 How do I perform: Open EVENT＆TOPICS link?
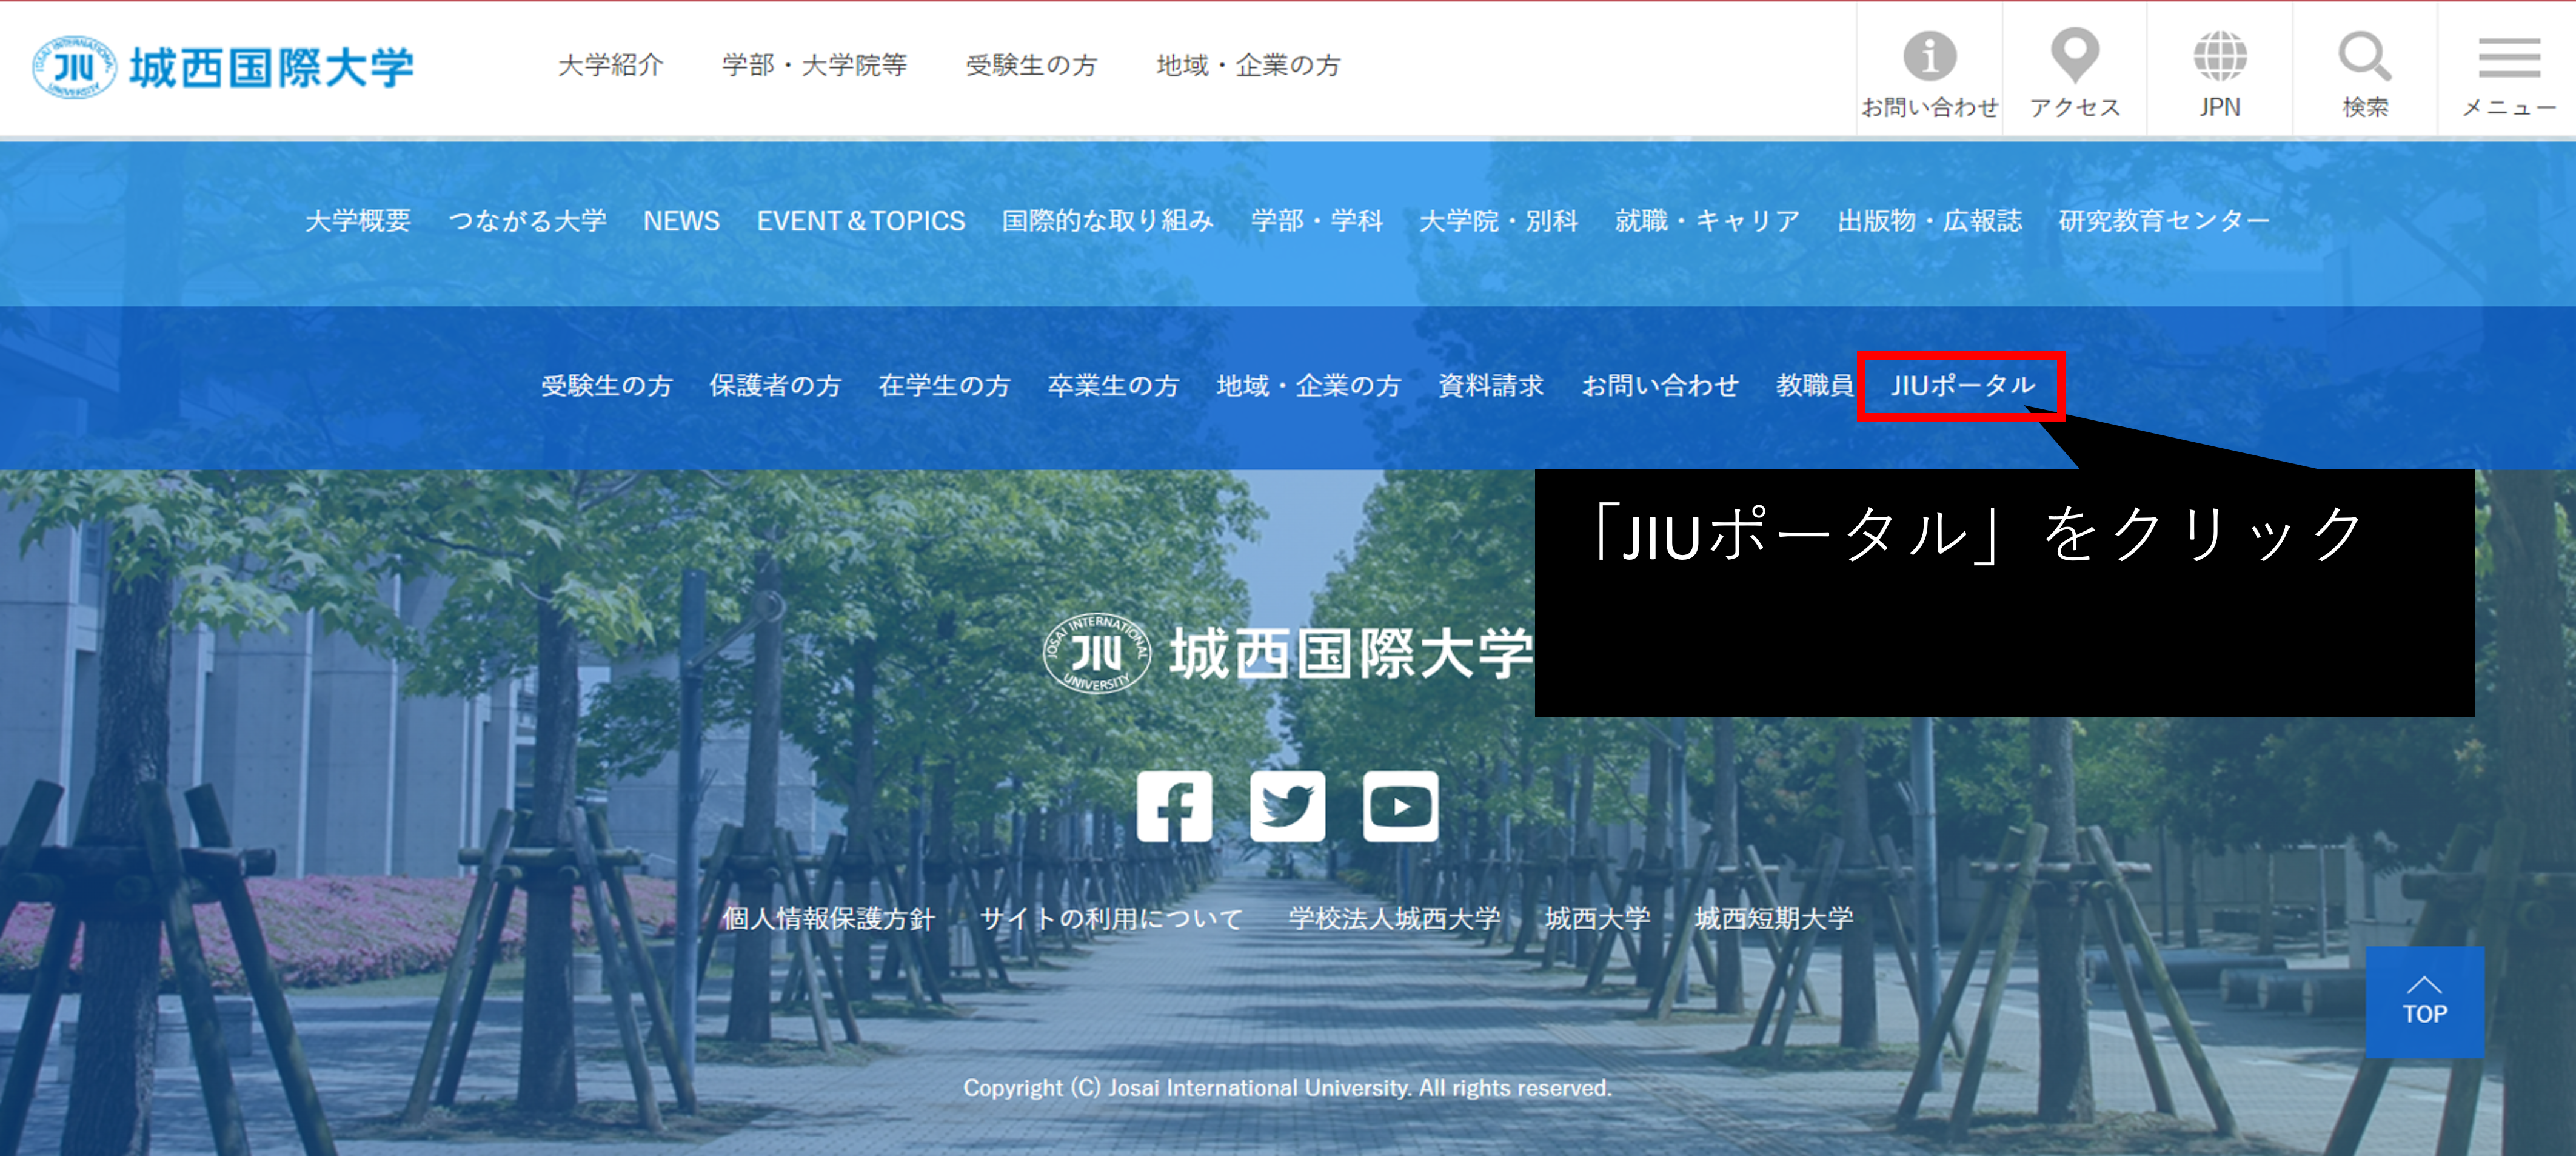coord(861,220)
